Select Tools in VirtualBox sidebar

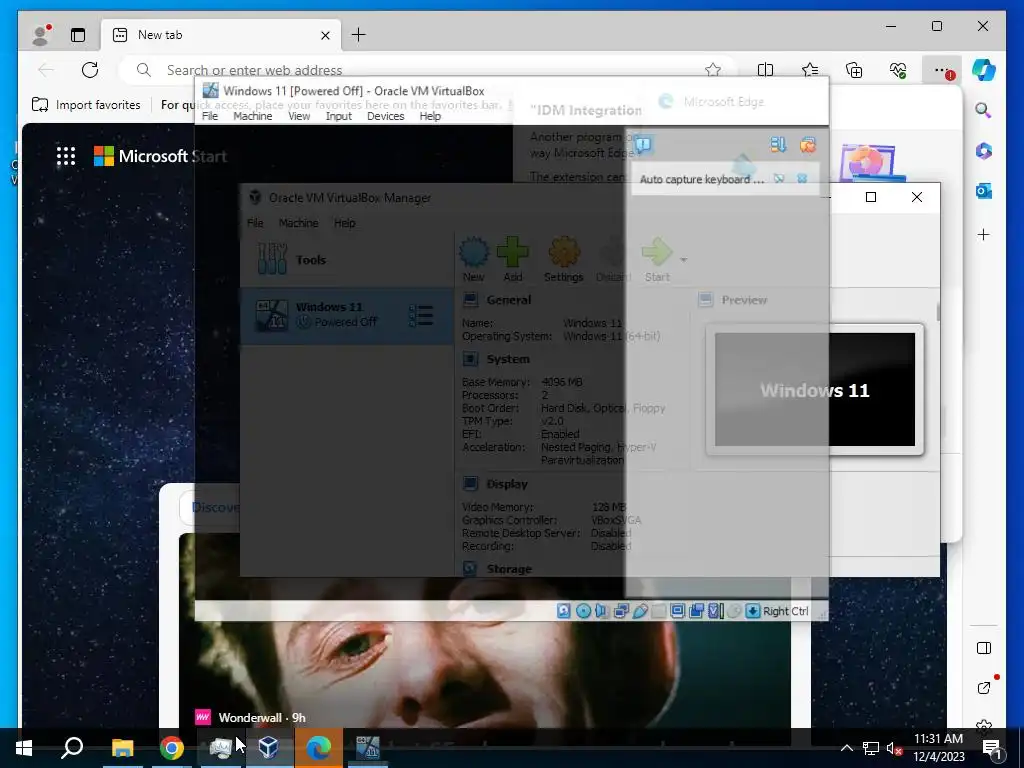coord(347,259)
